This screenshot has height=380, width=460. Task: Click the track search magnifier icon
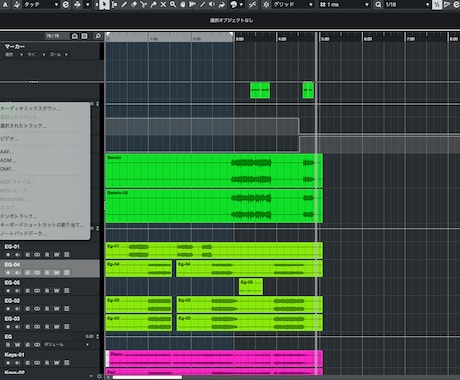coord(98,36)
